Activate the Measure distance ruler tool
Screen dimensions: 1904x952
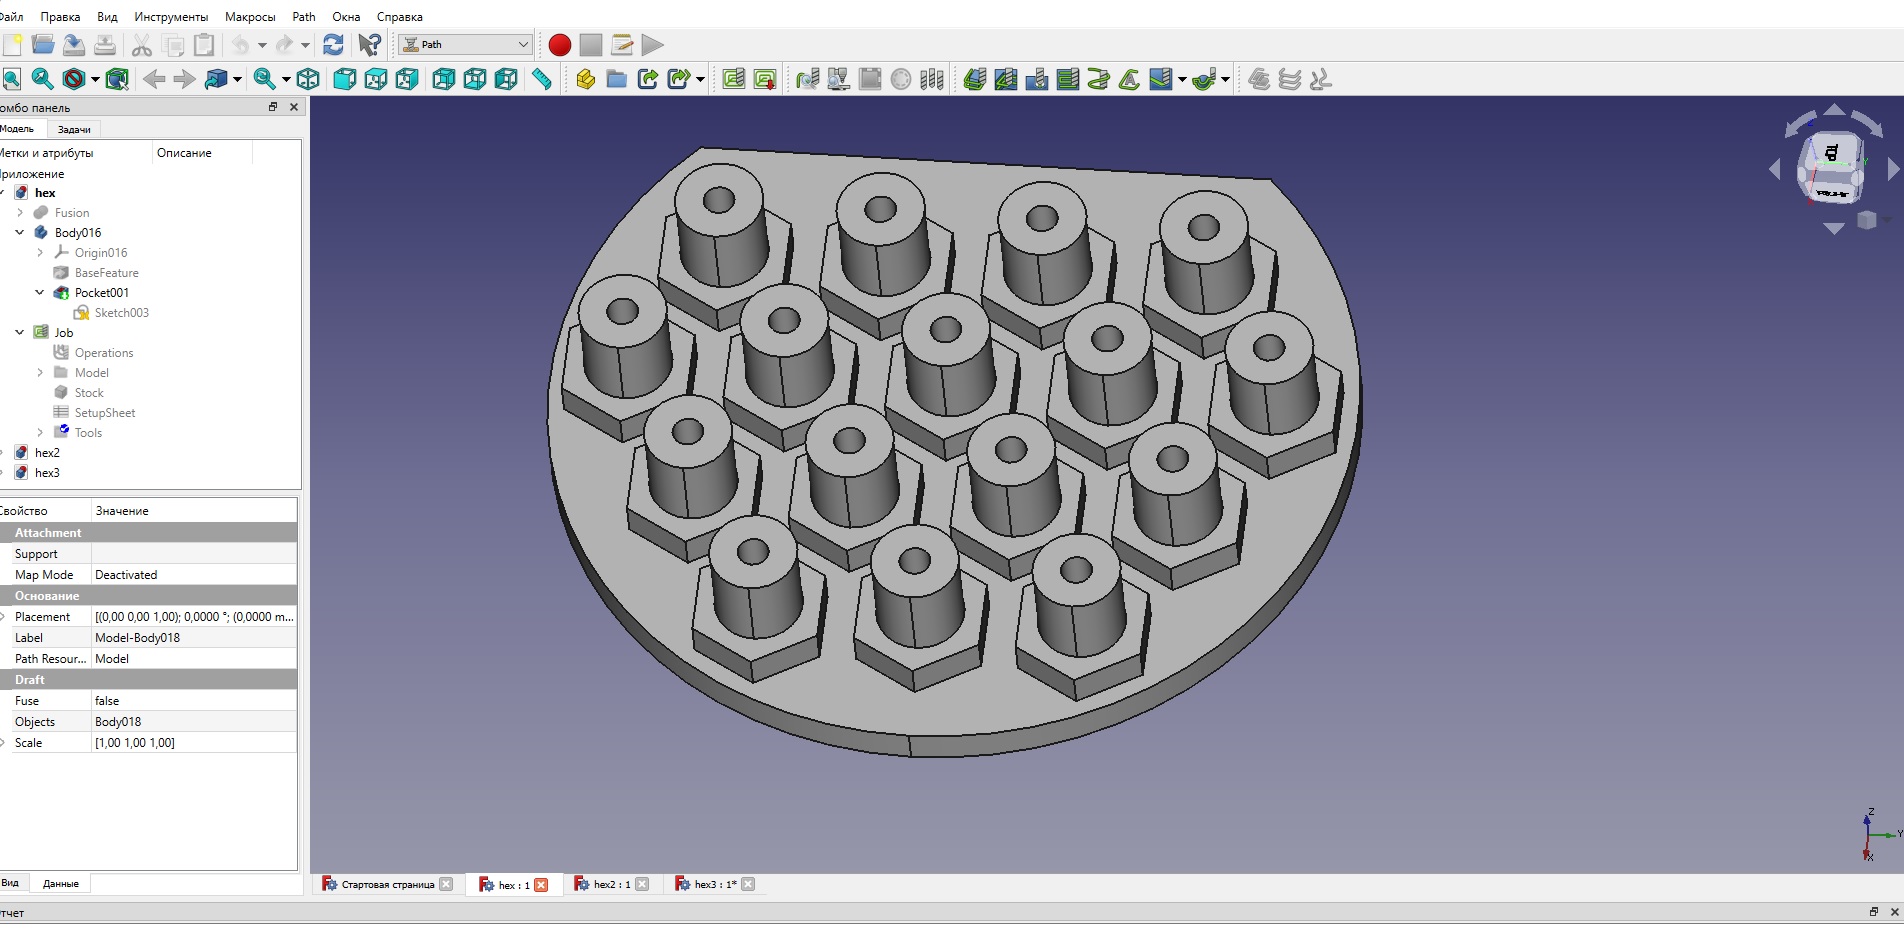coord(542,79)
